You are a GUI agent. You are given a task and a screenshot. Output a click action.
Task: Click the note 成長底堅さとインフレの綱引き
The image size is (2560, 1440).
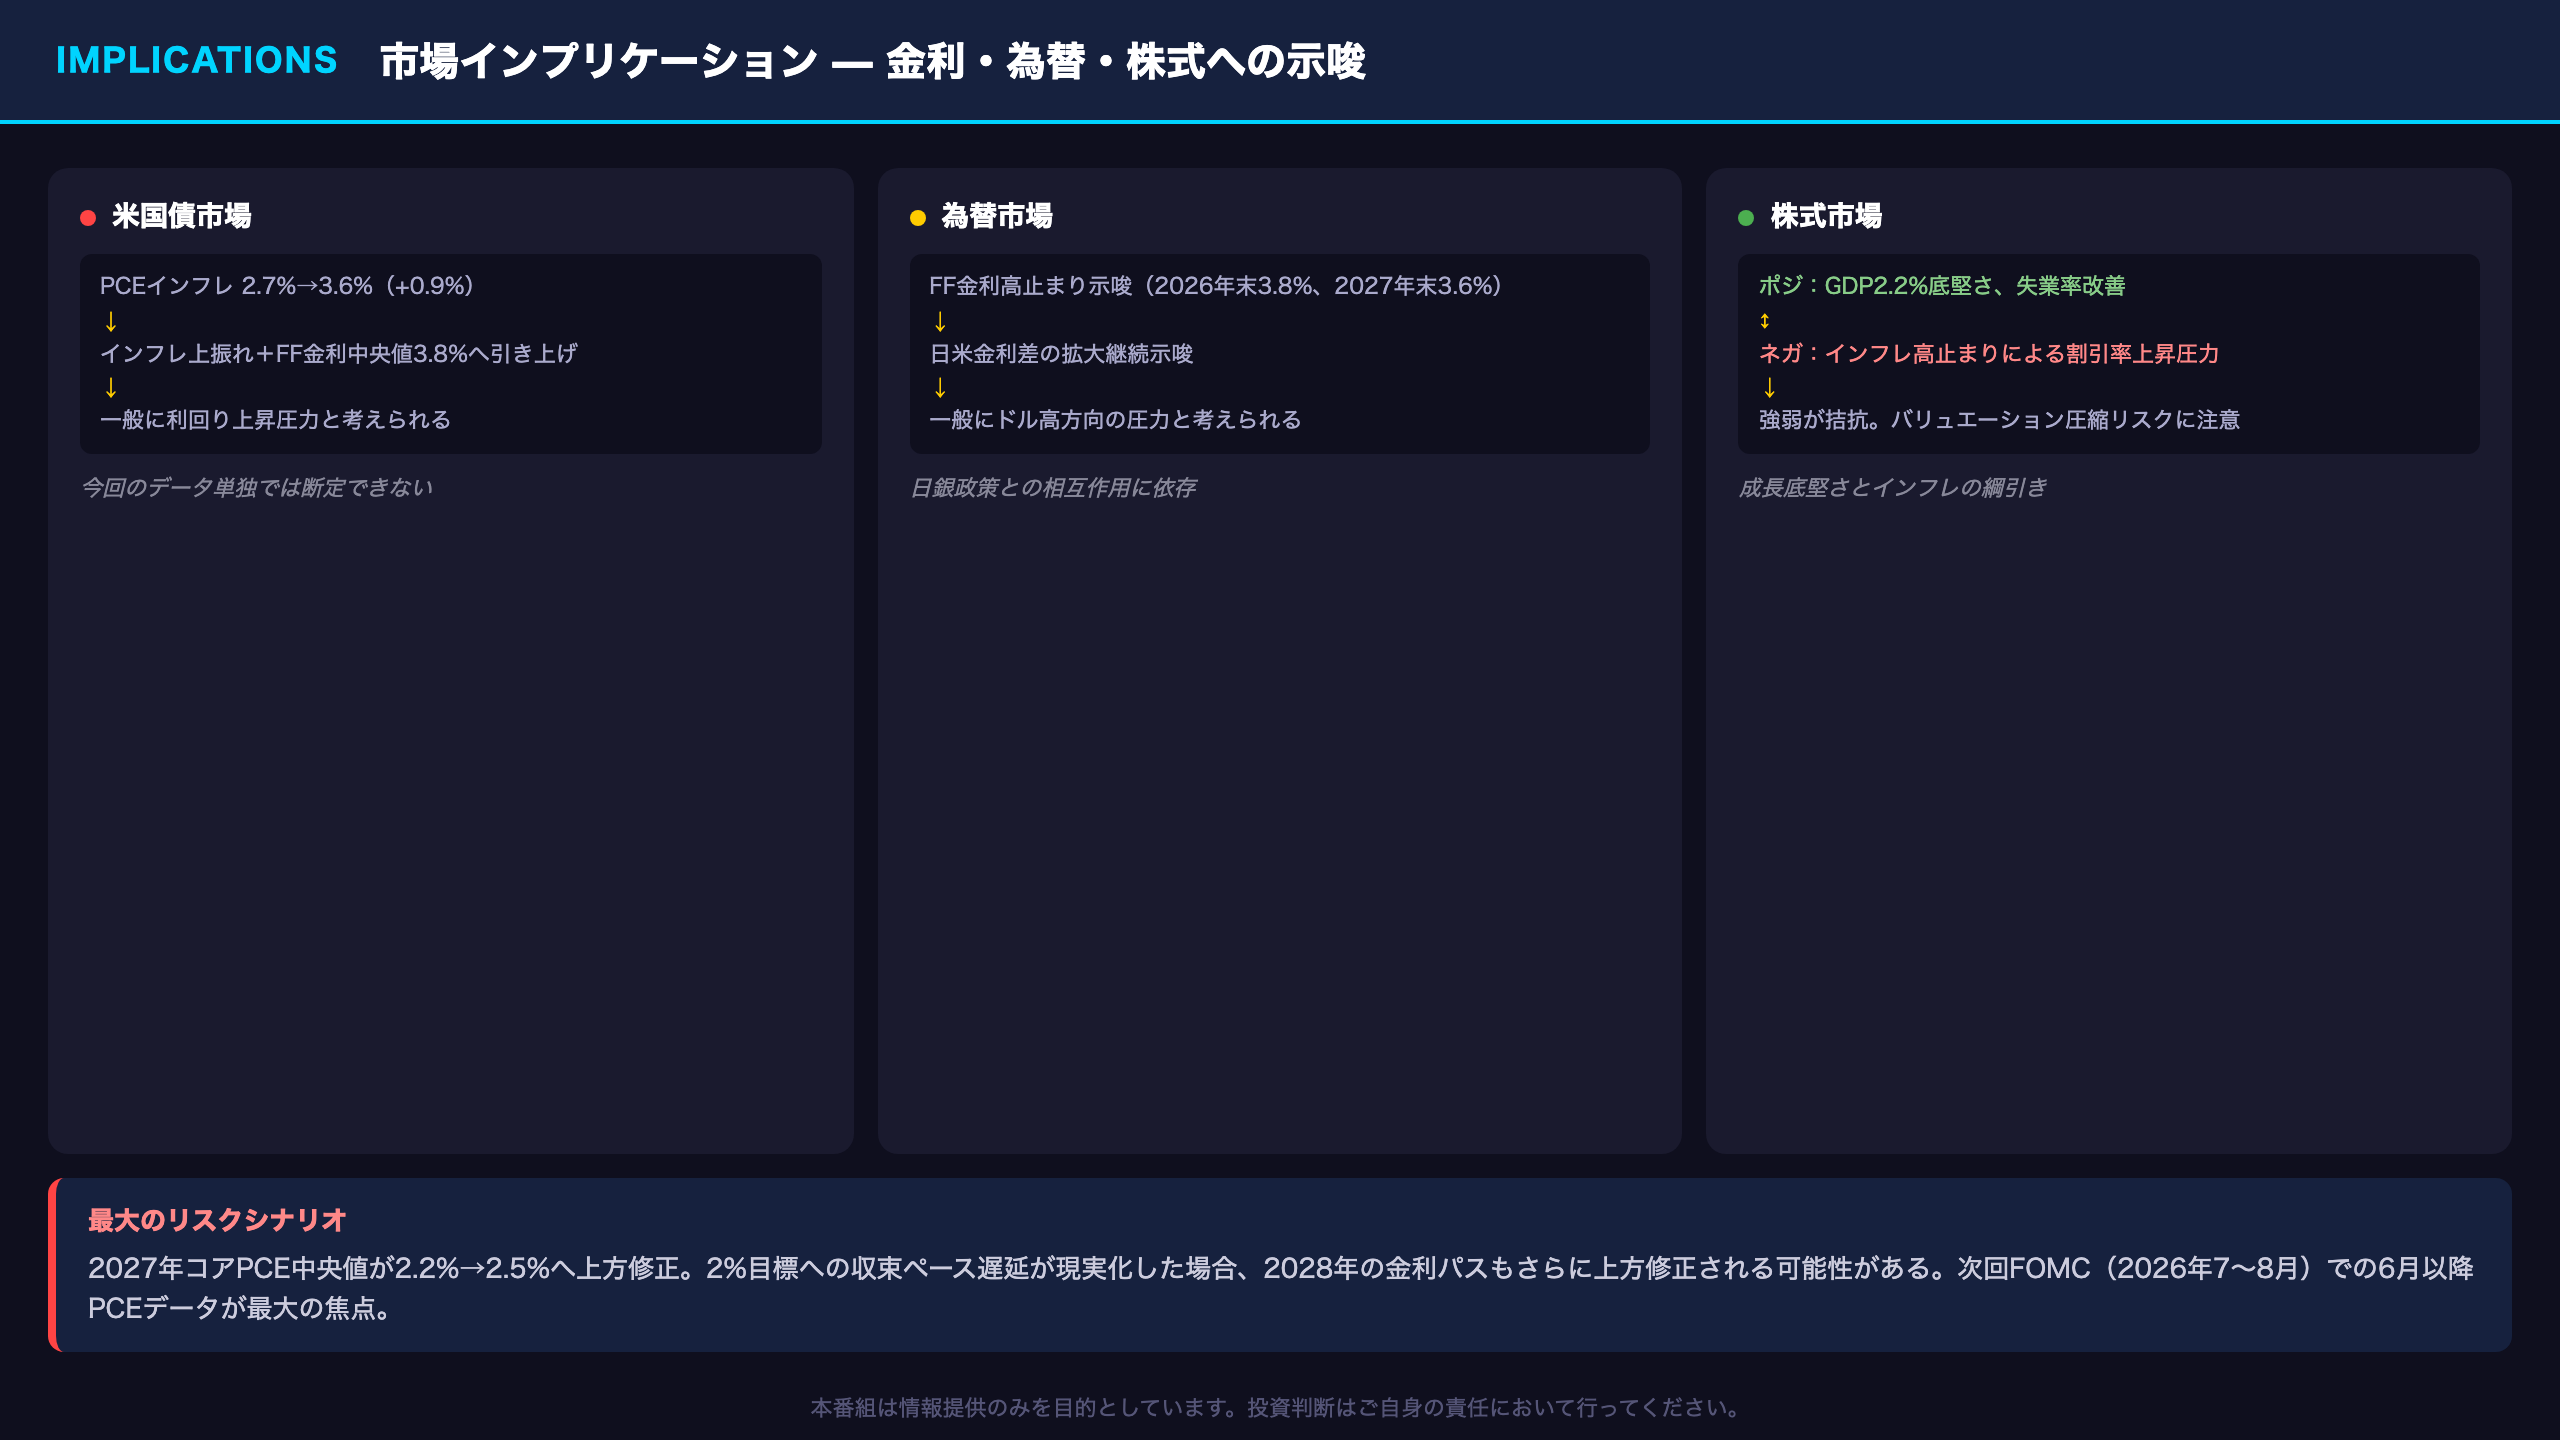pos(1893,488)
